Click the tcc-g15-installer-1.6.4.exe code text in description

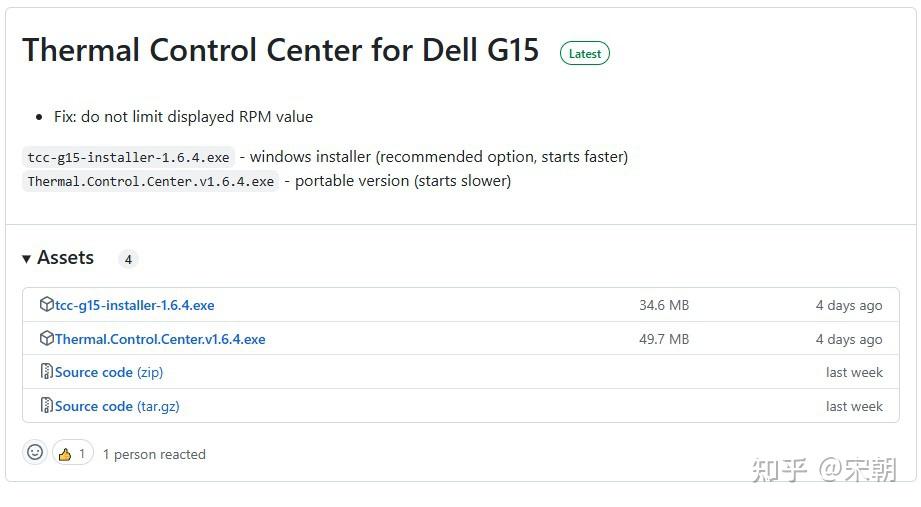(x=128, y=157)
